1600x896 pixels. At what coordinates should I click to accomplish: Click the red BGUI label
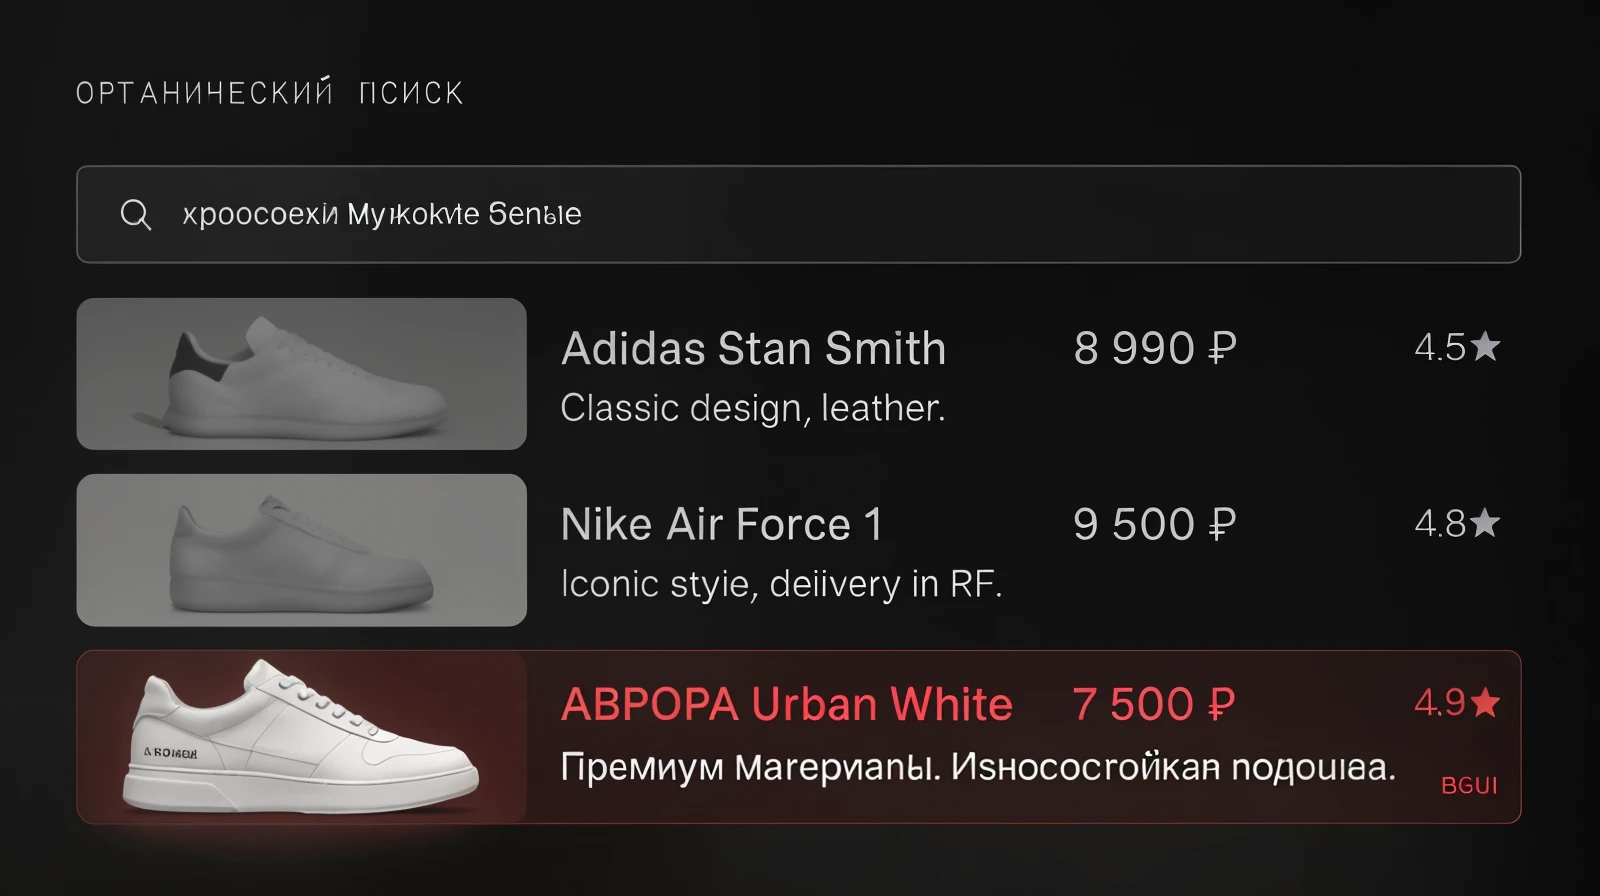pos(1469,786)
